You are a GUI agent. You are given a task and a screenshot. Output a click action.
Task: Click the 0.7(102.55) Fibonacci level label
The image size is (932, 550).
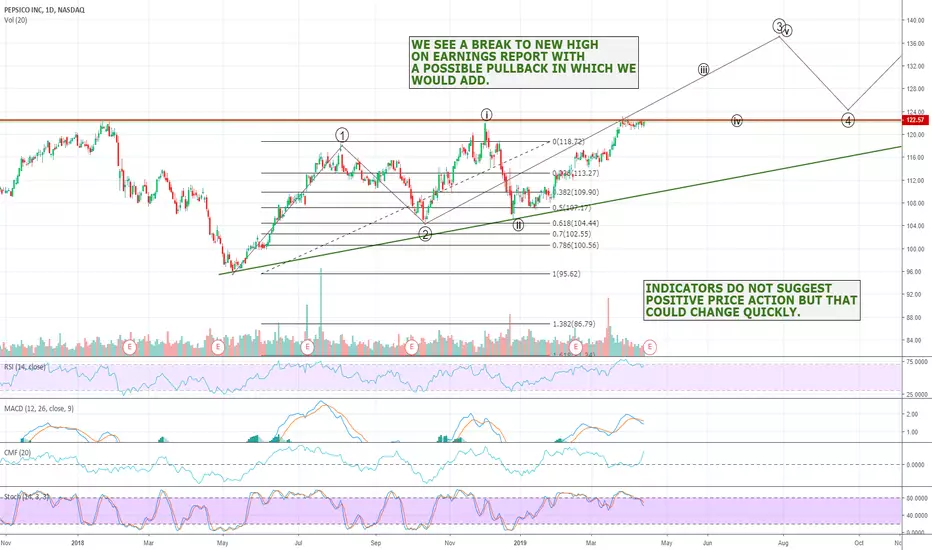571,234
